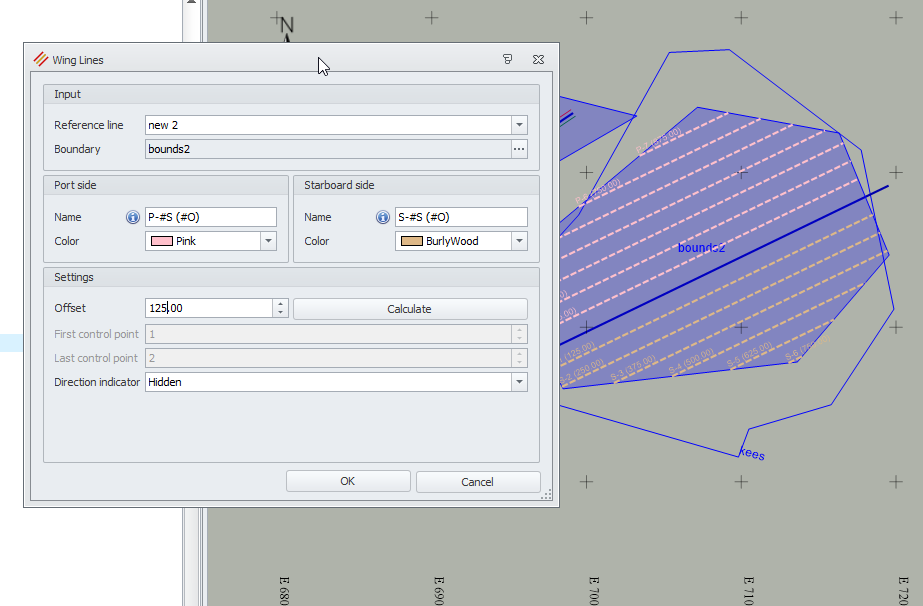Image resolution: width=923 pixels, height=606 pixels.
Task: Close the Wing Lines dialog
Action: point(538,60)
